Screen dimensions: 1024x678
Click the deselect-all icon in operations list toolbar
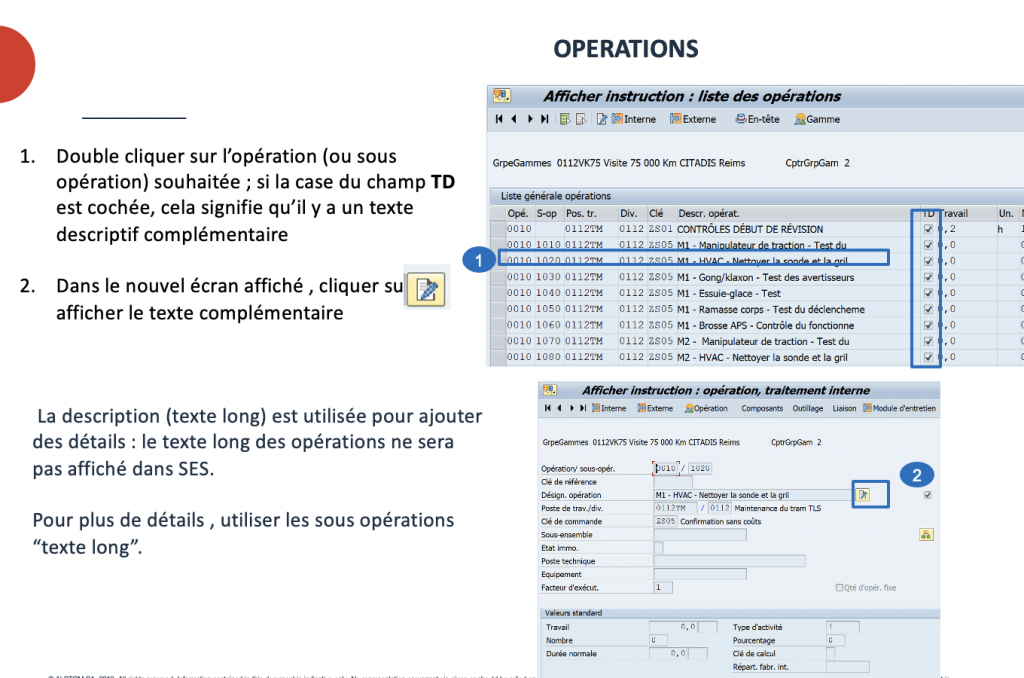(x=581, y=119)
